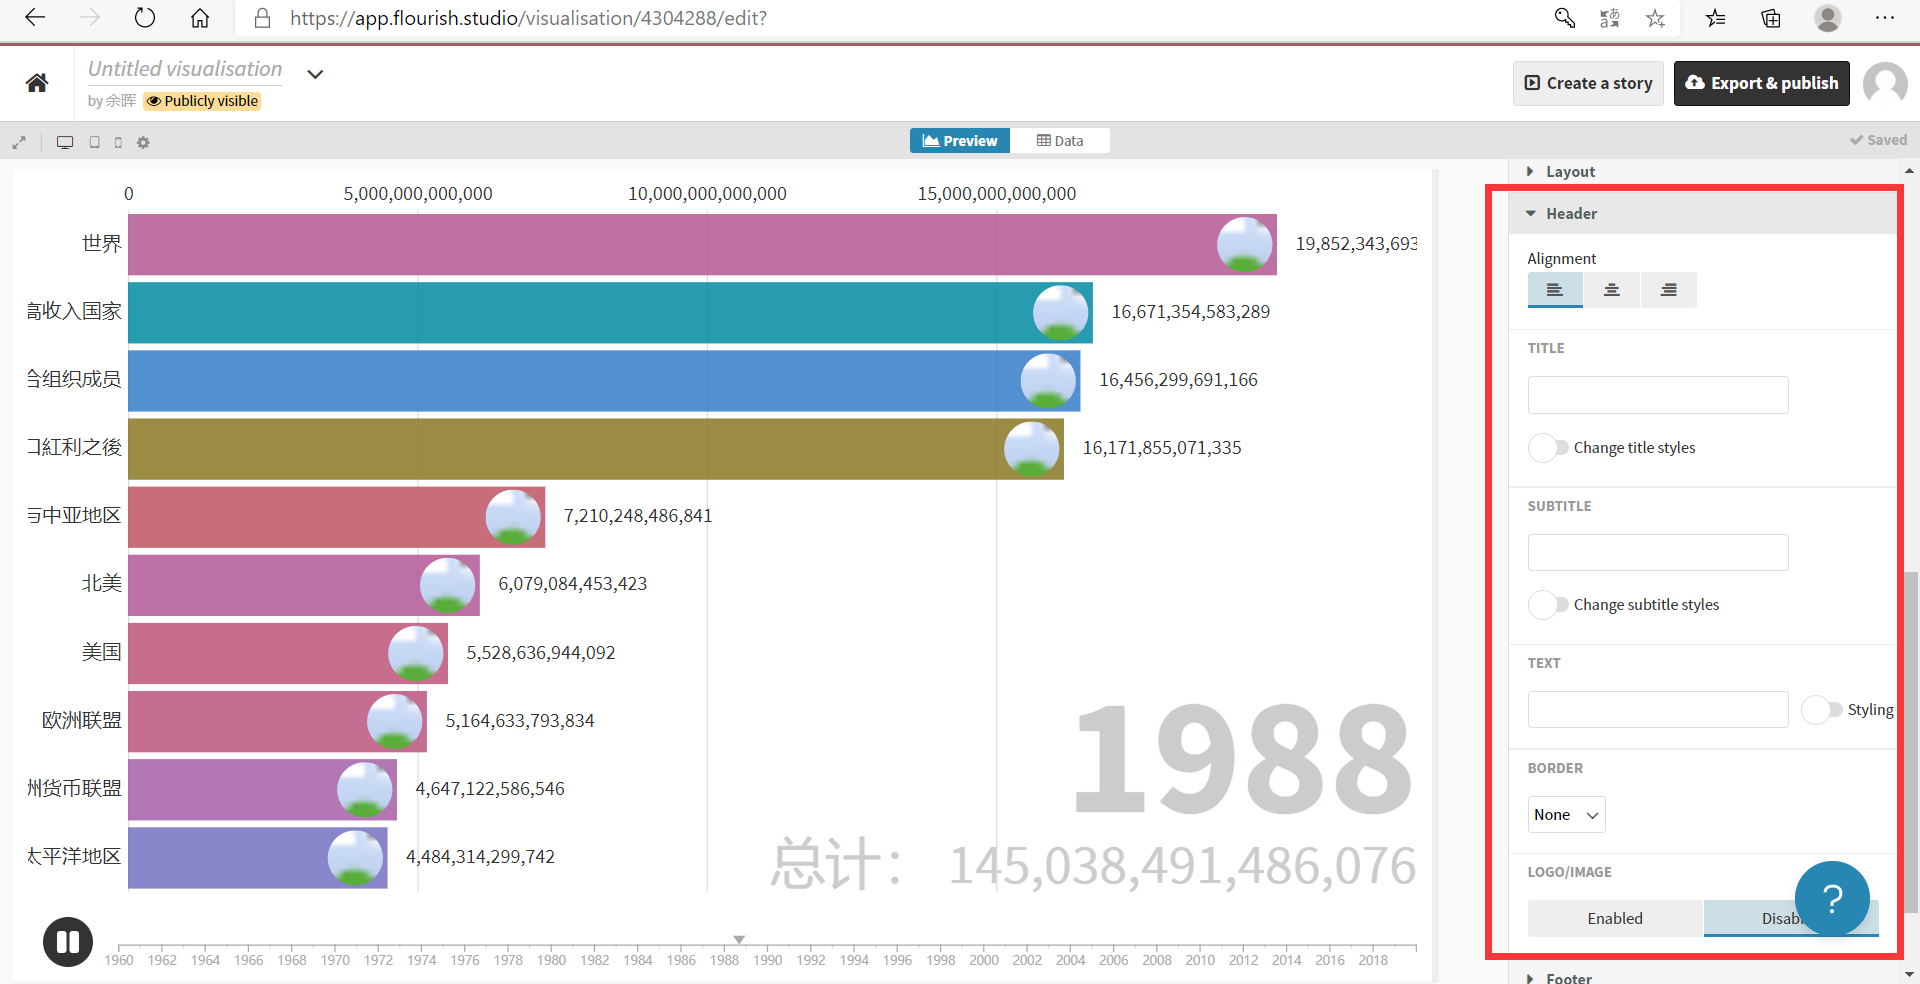The height and width of the screenshot is (984, 1920).
Task: Open the help question mark bubble
Action: (1832, 898)
